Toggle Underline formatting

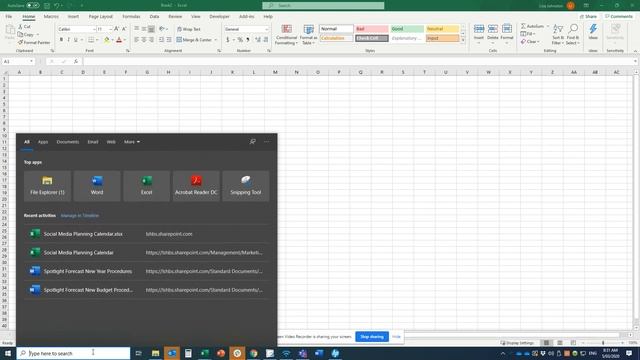(x=76, y=40)
